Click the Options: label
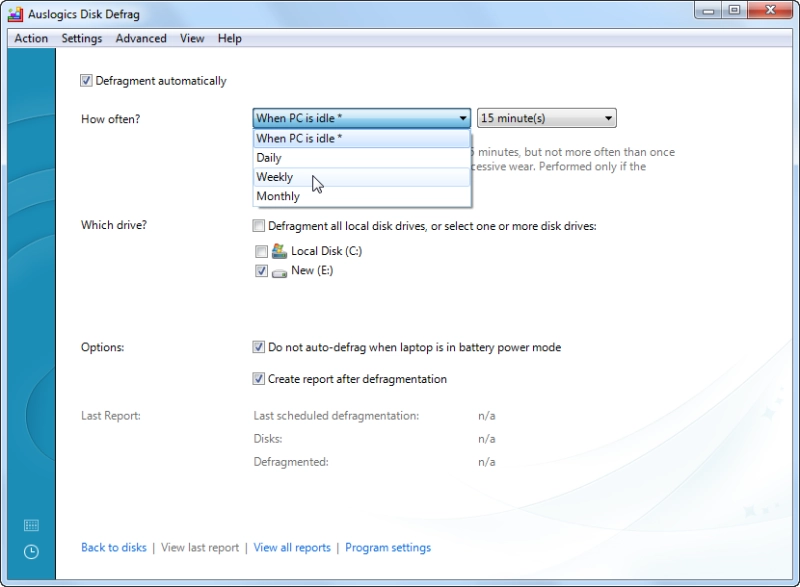Screen dimensions: 800x587 tap(103, 347)
